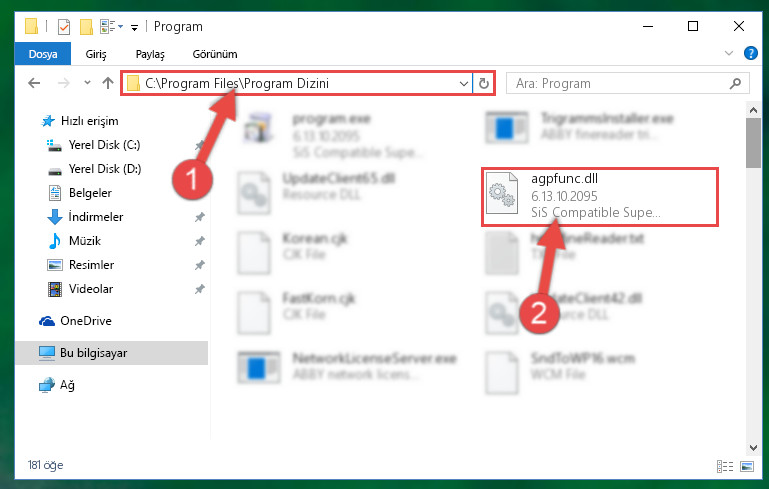Open the Dosya menu tab
The height and width of the screenshot is (489, 769).
coord(43,54)
